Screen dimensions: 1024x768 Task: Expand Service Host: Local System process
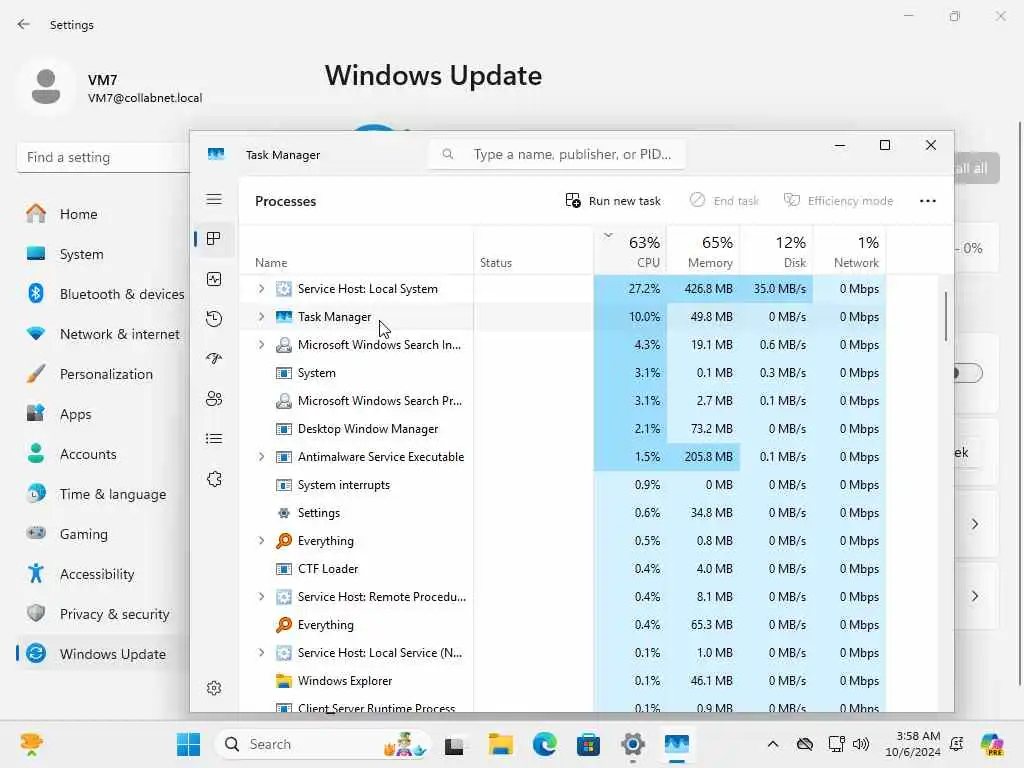click(261, 289)
